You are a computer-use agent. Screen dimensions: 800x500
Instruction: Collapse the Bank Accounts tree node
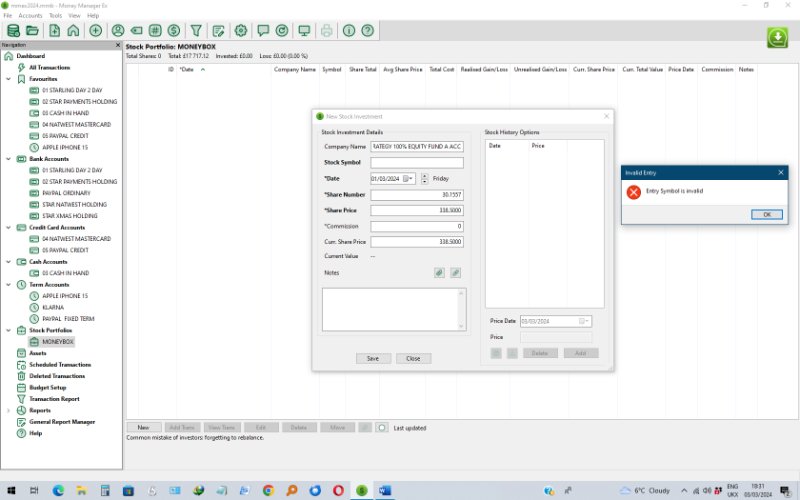pyautogui.click(x=8, y=159)
